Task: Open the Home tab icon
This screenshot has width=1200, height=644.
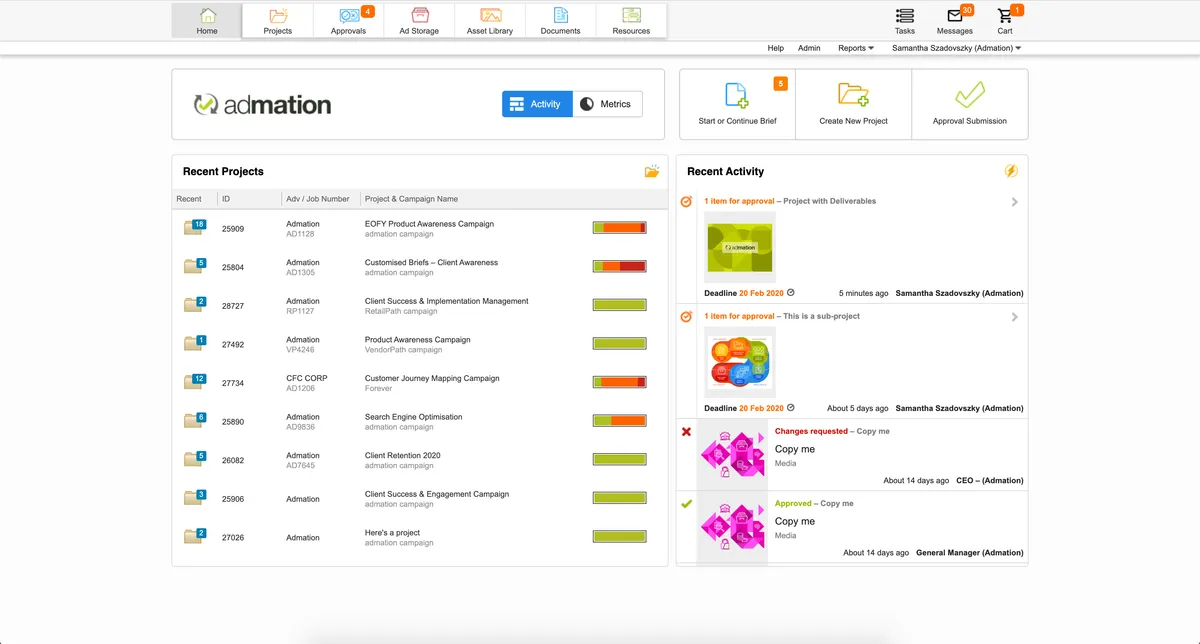Action: click(207, 16)
